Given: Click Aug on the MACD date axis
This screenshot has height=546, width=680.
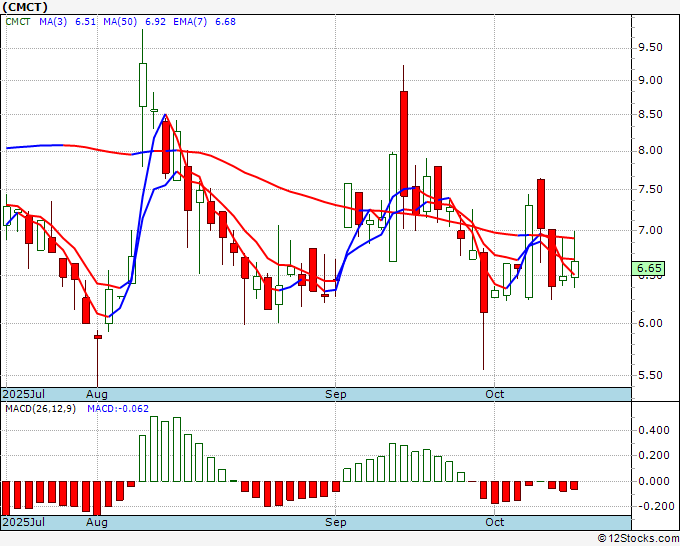Looking at the screenshot, I should click(97, 522).
